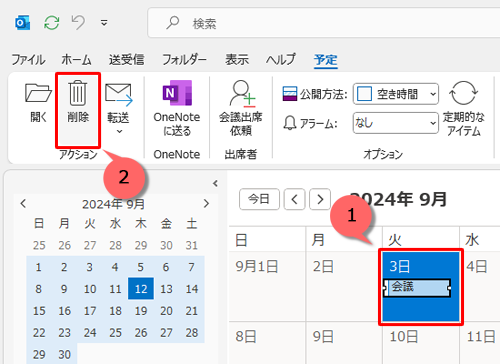Click the 2024年 9月 mini calendar title

pos(113,204)
